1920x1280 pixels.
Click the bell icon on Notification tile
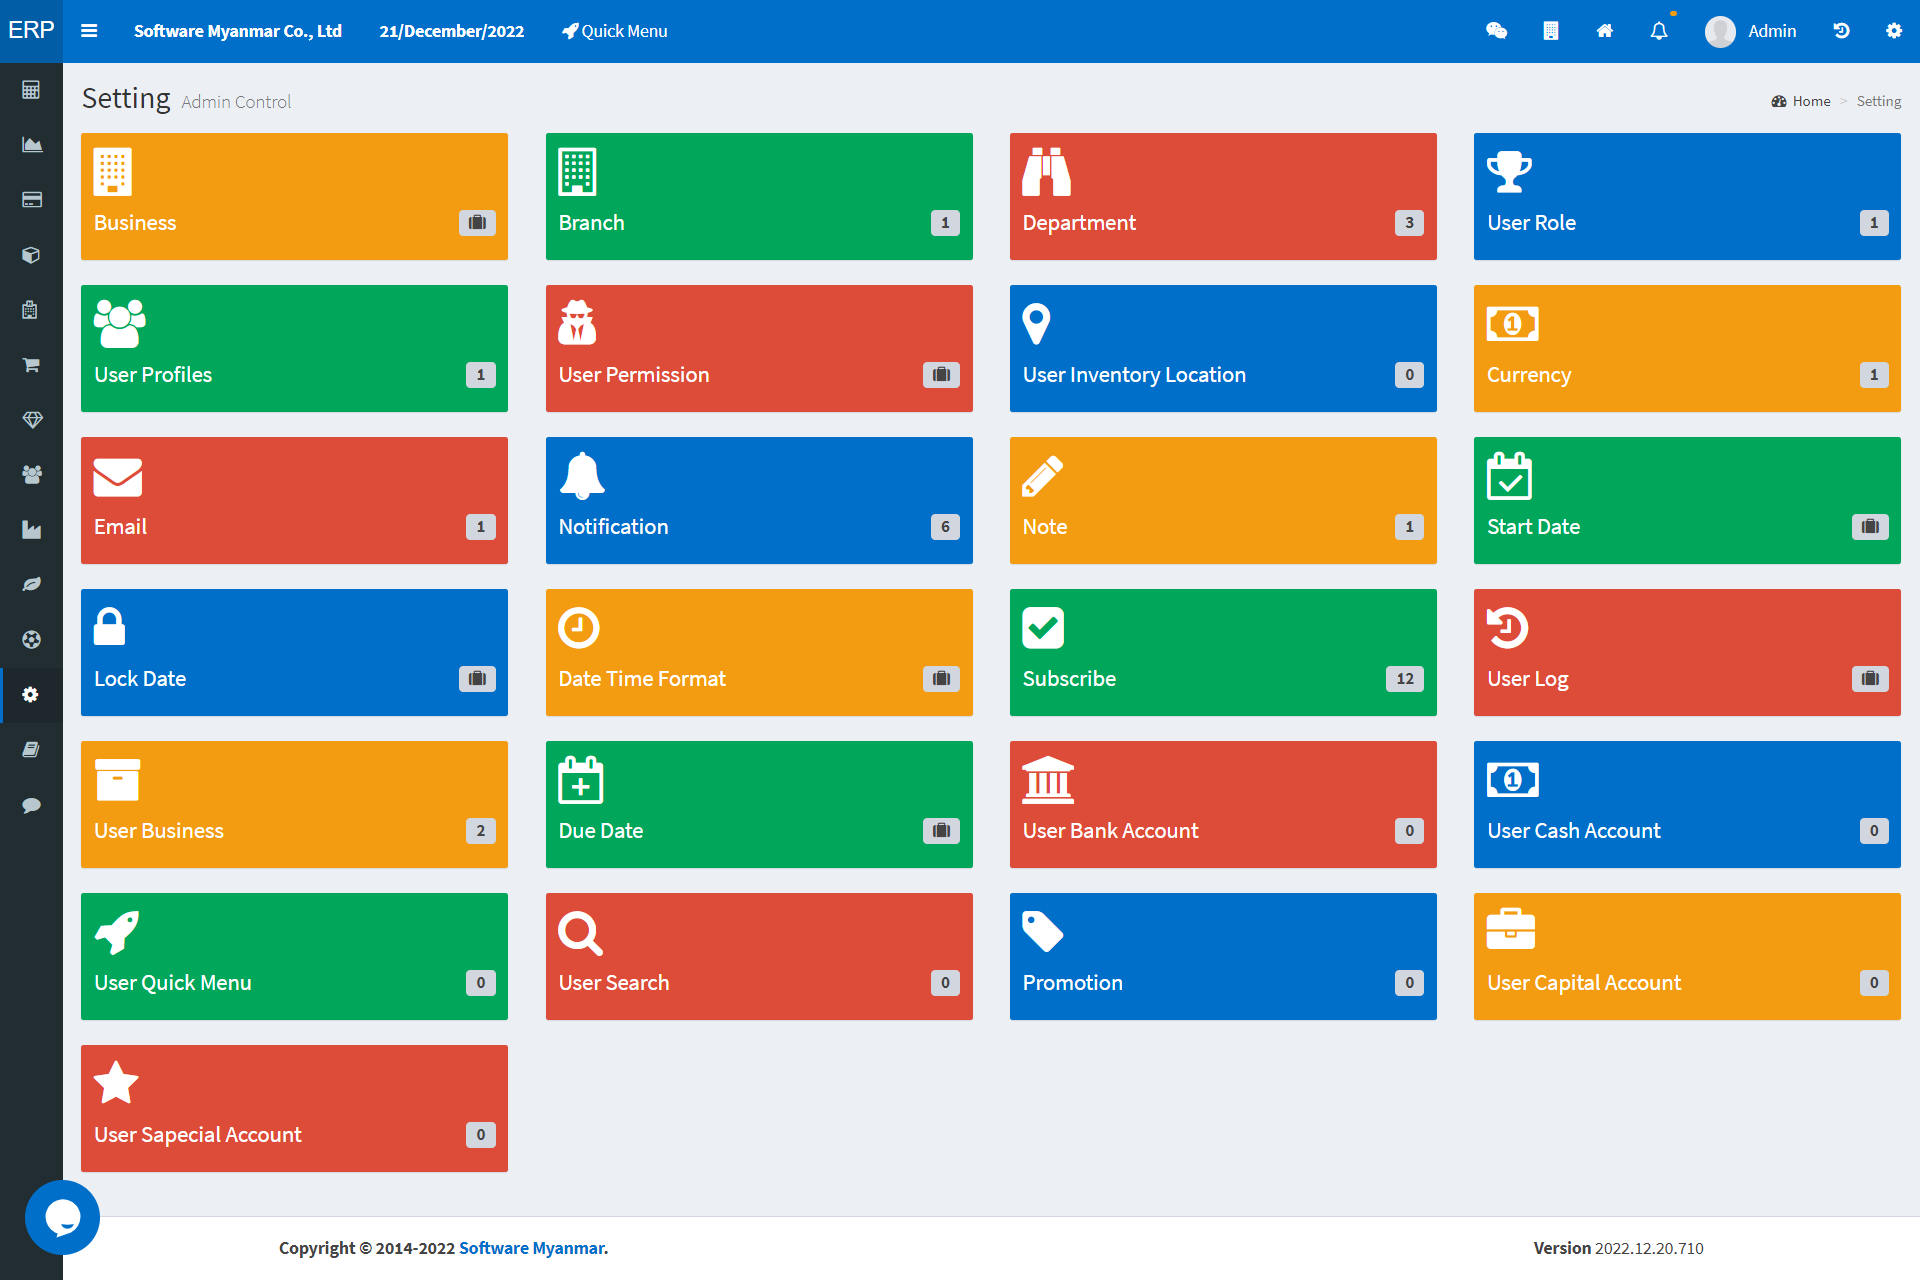click(582, 476)
